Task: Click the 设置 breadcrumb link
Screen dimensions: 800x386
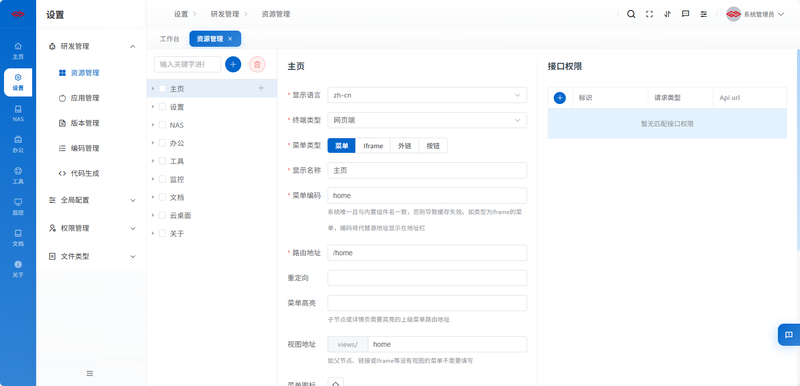Action: [x=181, y=14]
